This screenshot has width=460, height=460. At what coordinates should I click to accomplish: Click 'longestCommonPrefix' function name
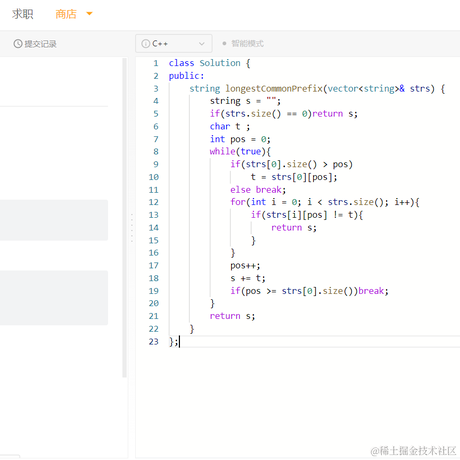pyautogui.click(x=274, y=88)
